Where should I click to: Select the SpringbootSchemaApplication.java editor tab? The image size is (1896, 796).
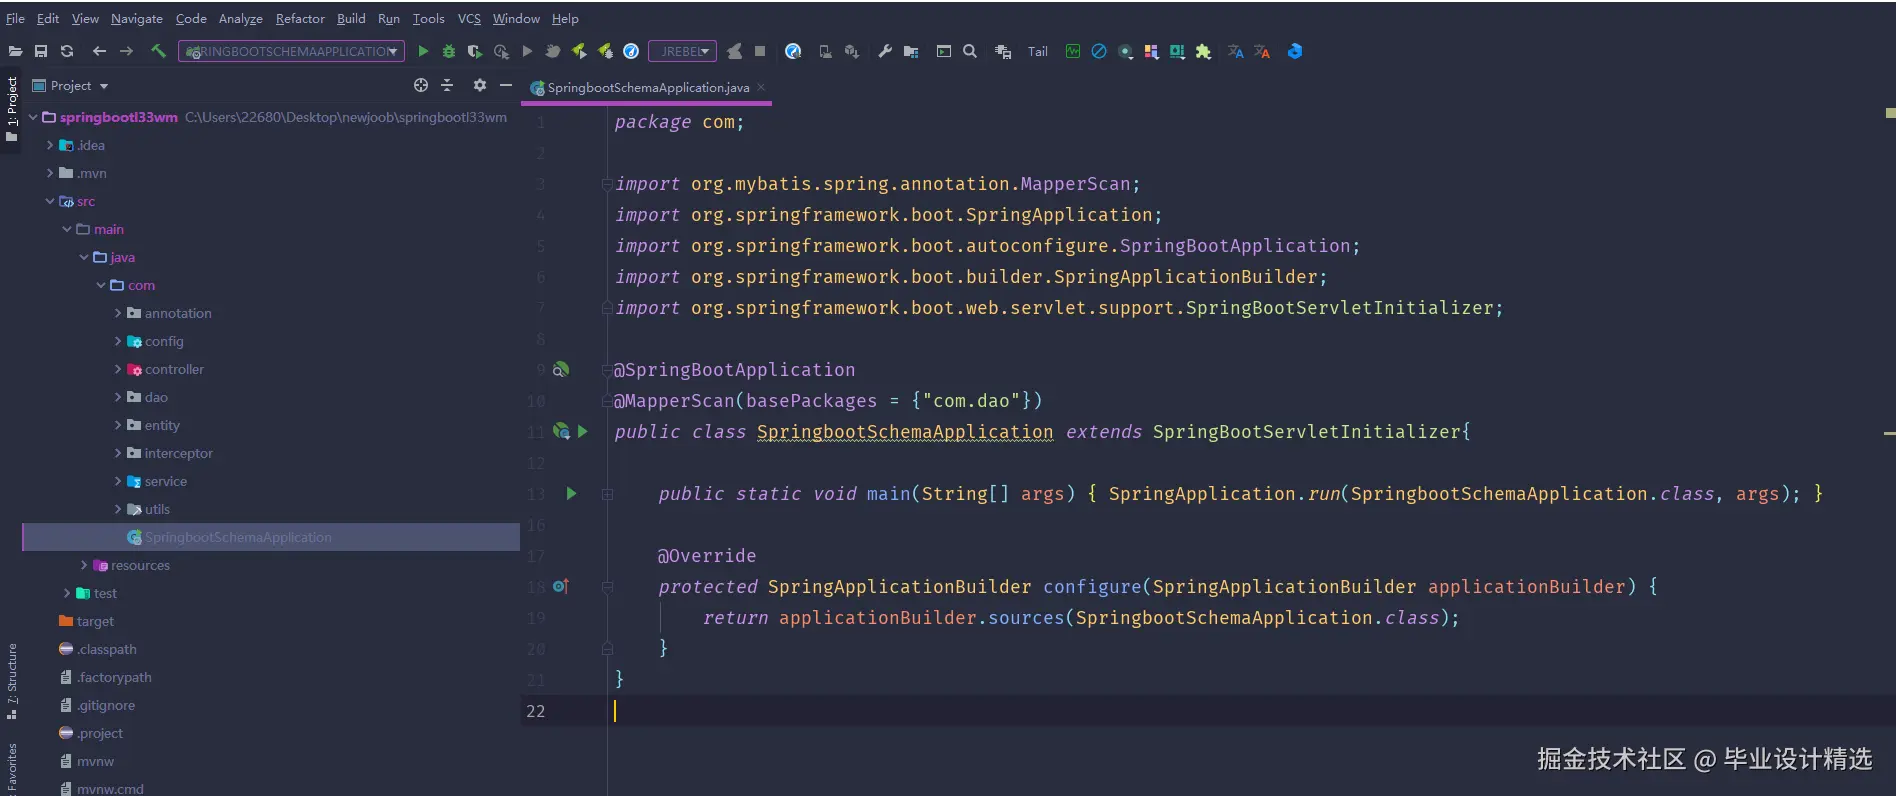tap(647, 88)
